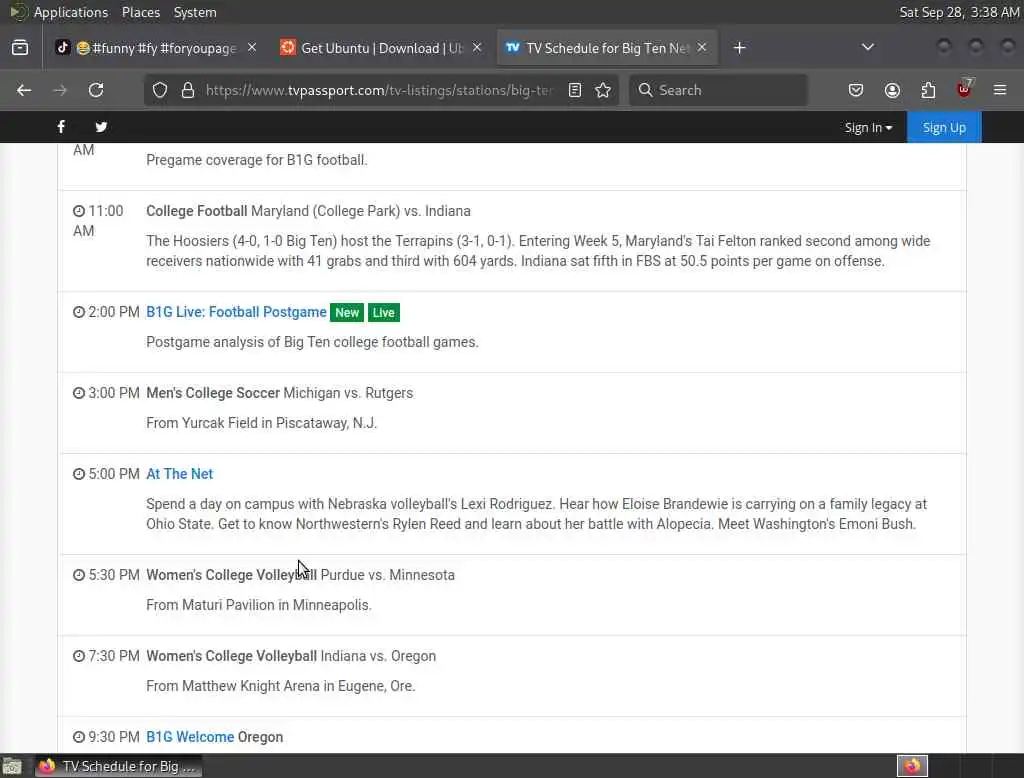Click the College Football Maryland vs. Indiana title

pos(308,211)
